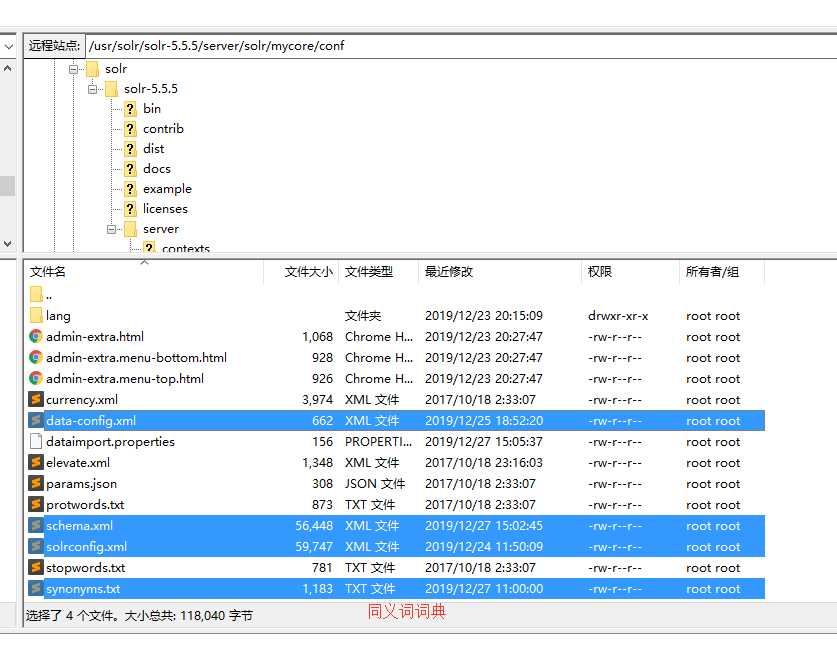Select contrib in the directory tree

[x=163, y=129]
